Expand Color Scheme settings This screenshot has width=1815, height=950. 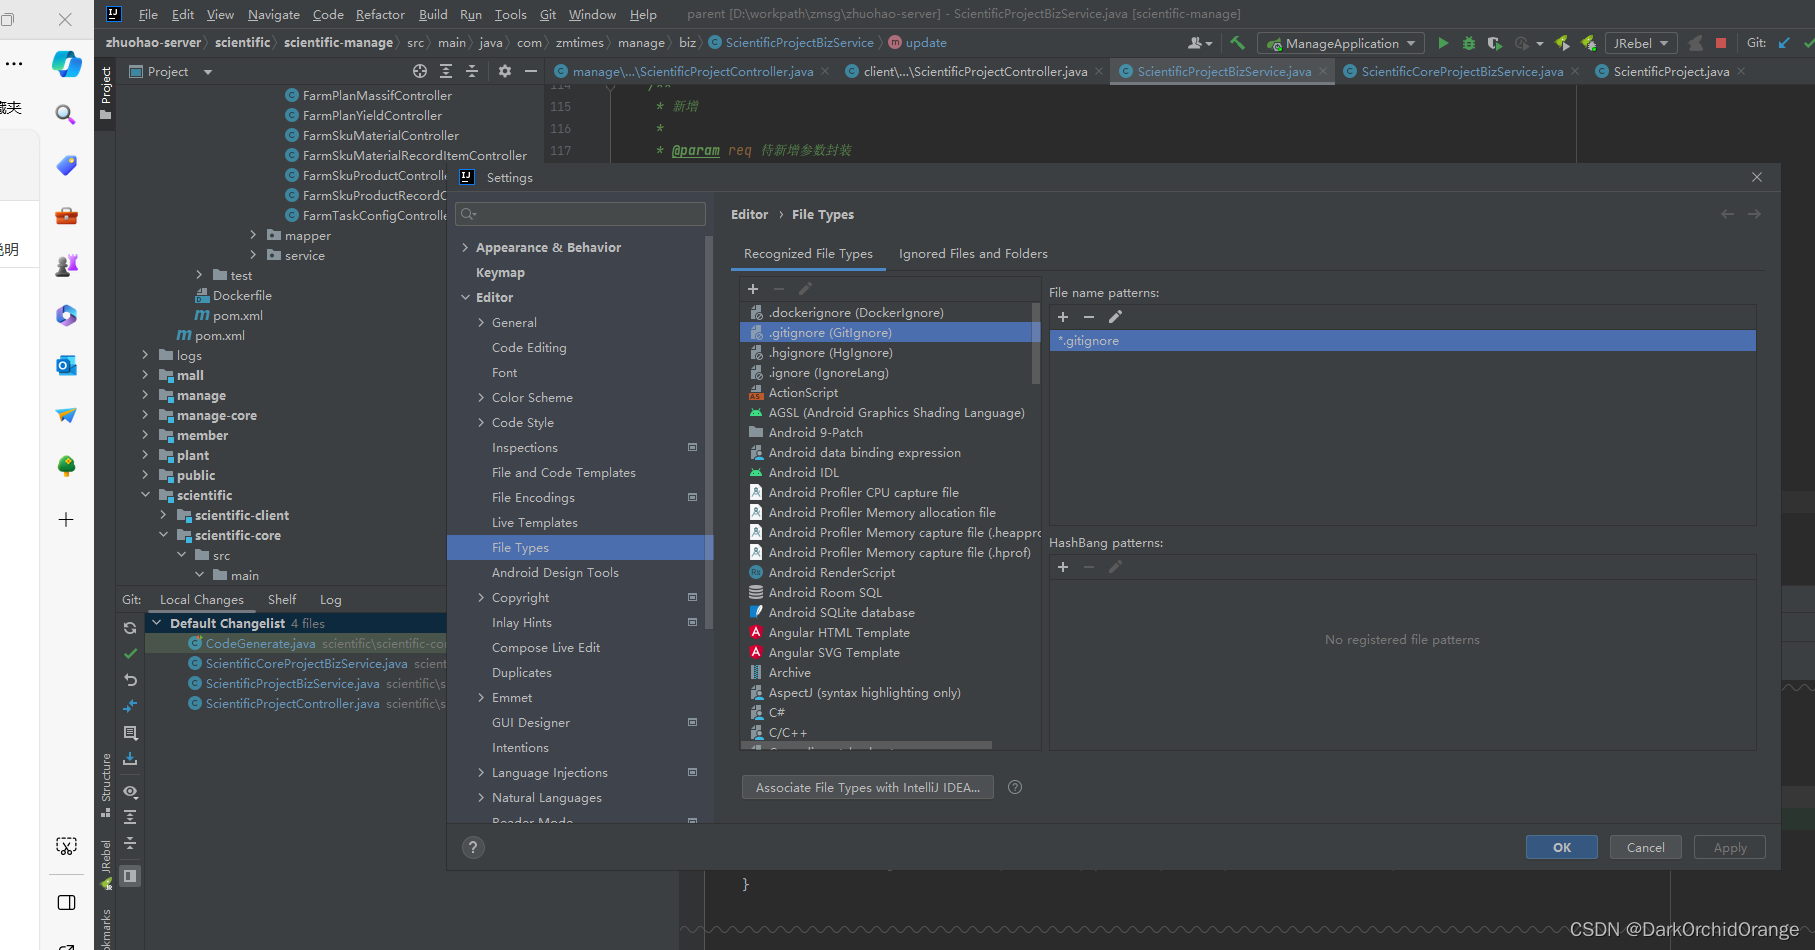click(x=481, y=397)
